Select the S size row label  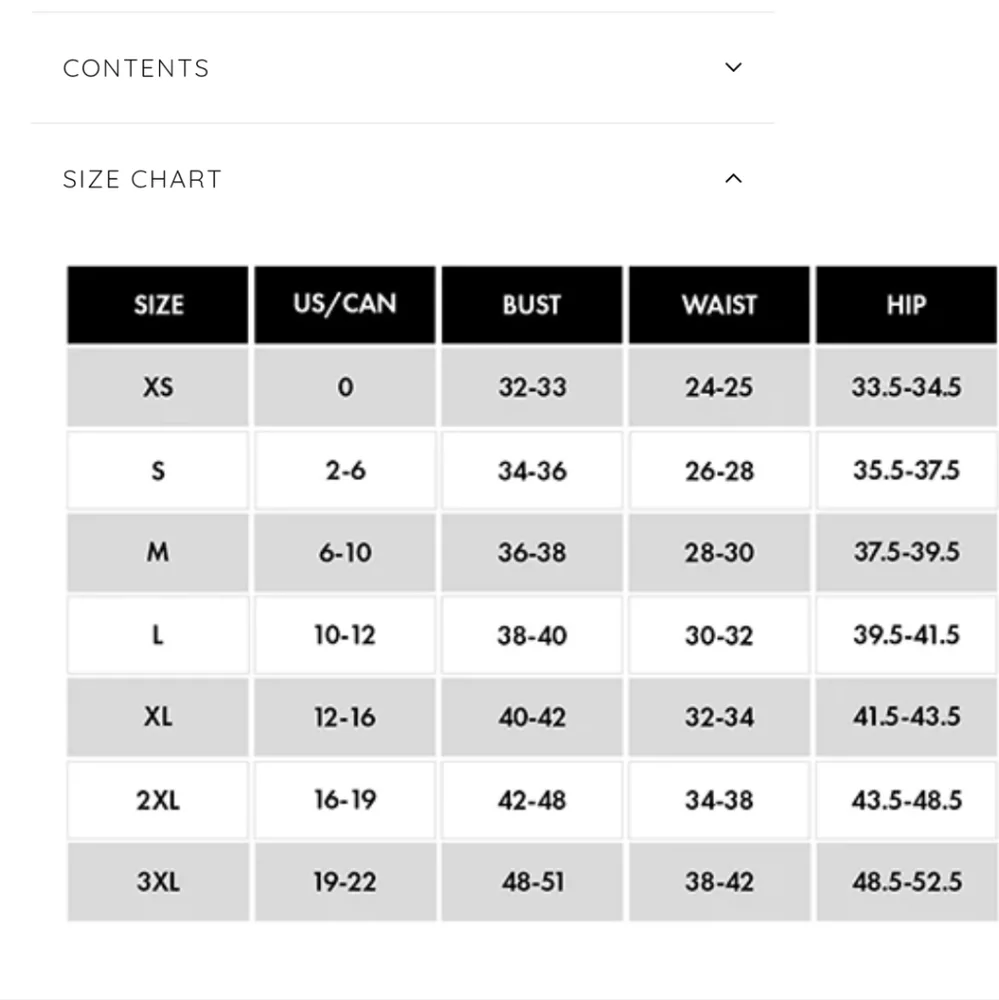pos(158,471)
